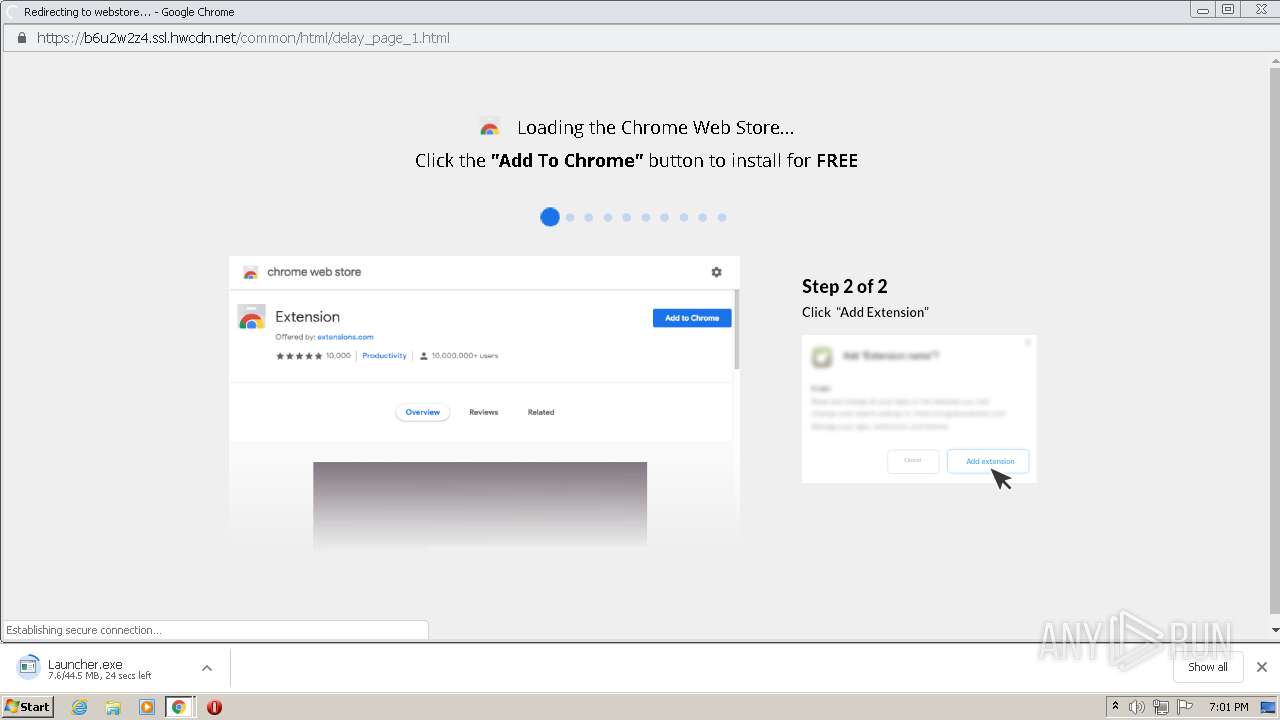1280x720 pixels.
Task: Click the URL address bar
Action: pyautogui.click(x=640, y=38)
